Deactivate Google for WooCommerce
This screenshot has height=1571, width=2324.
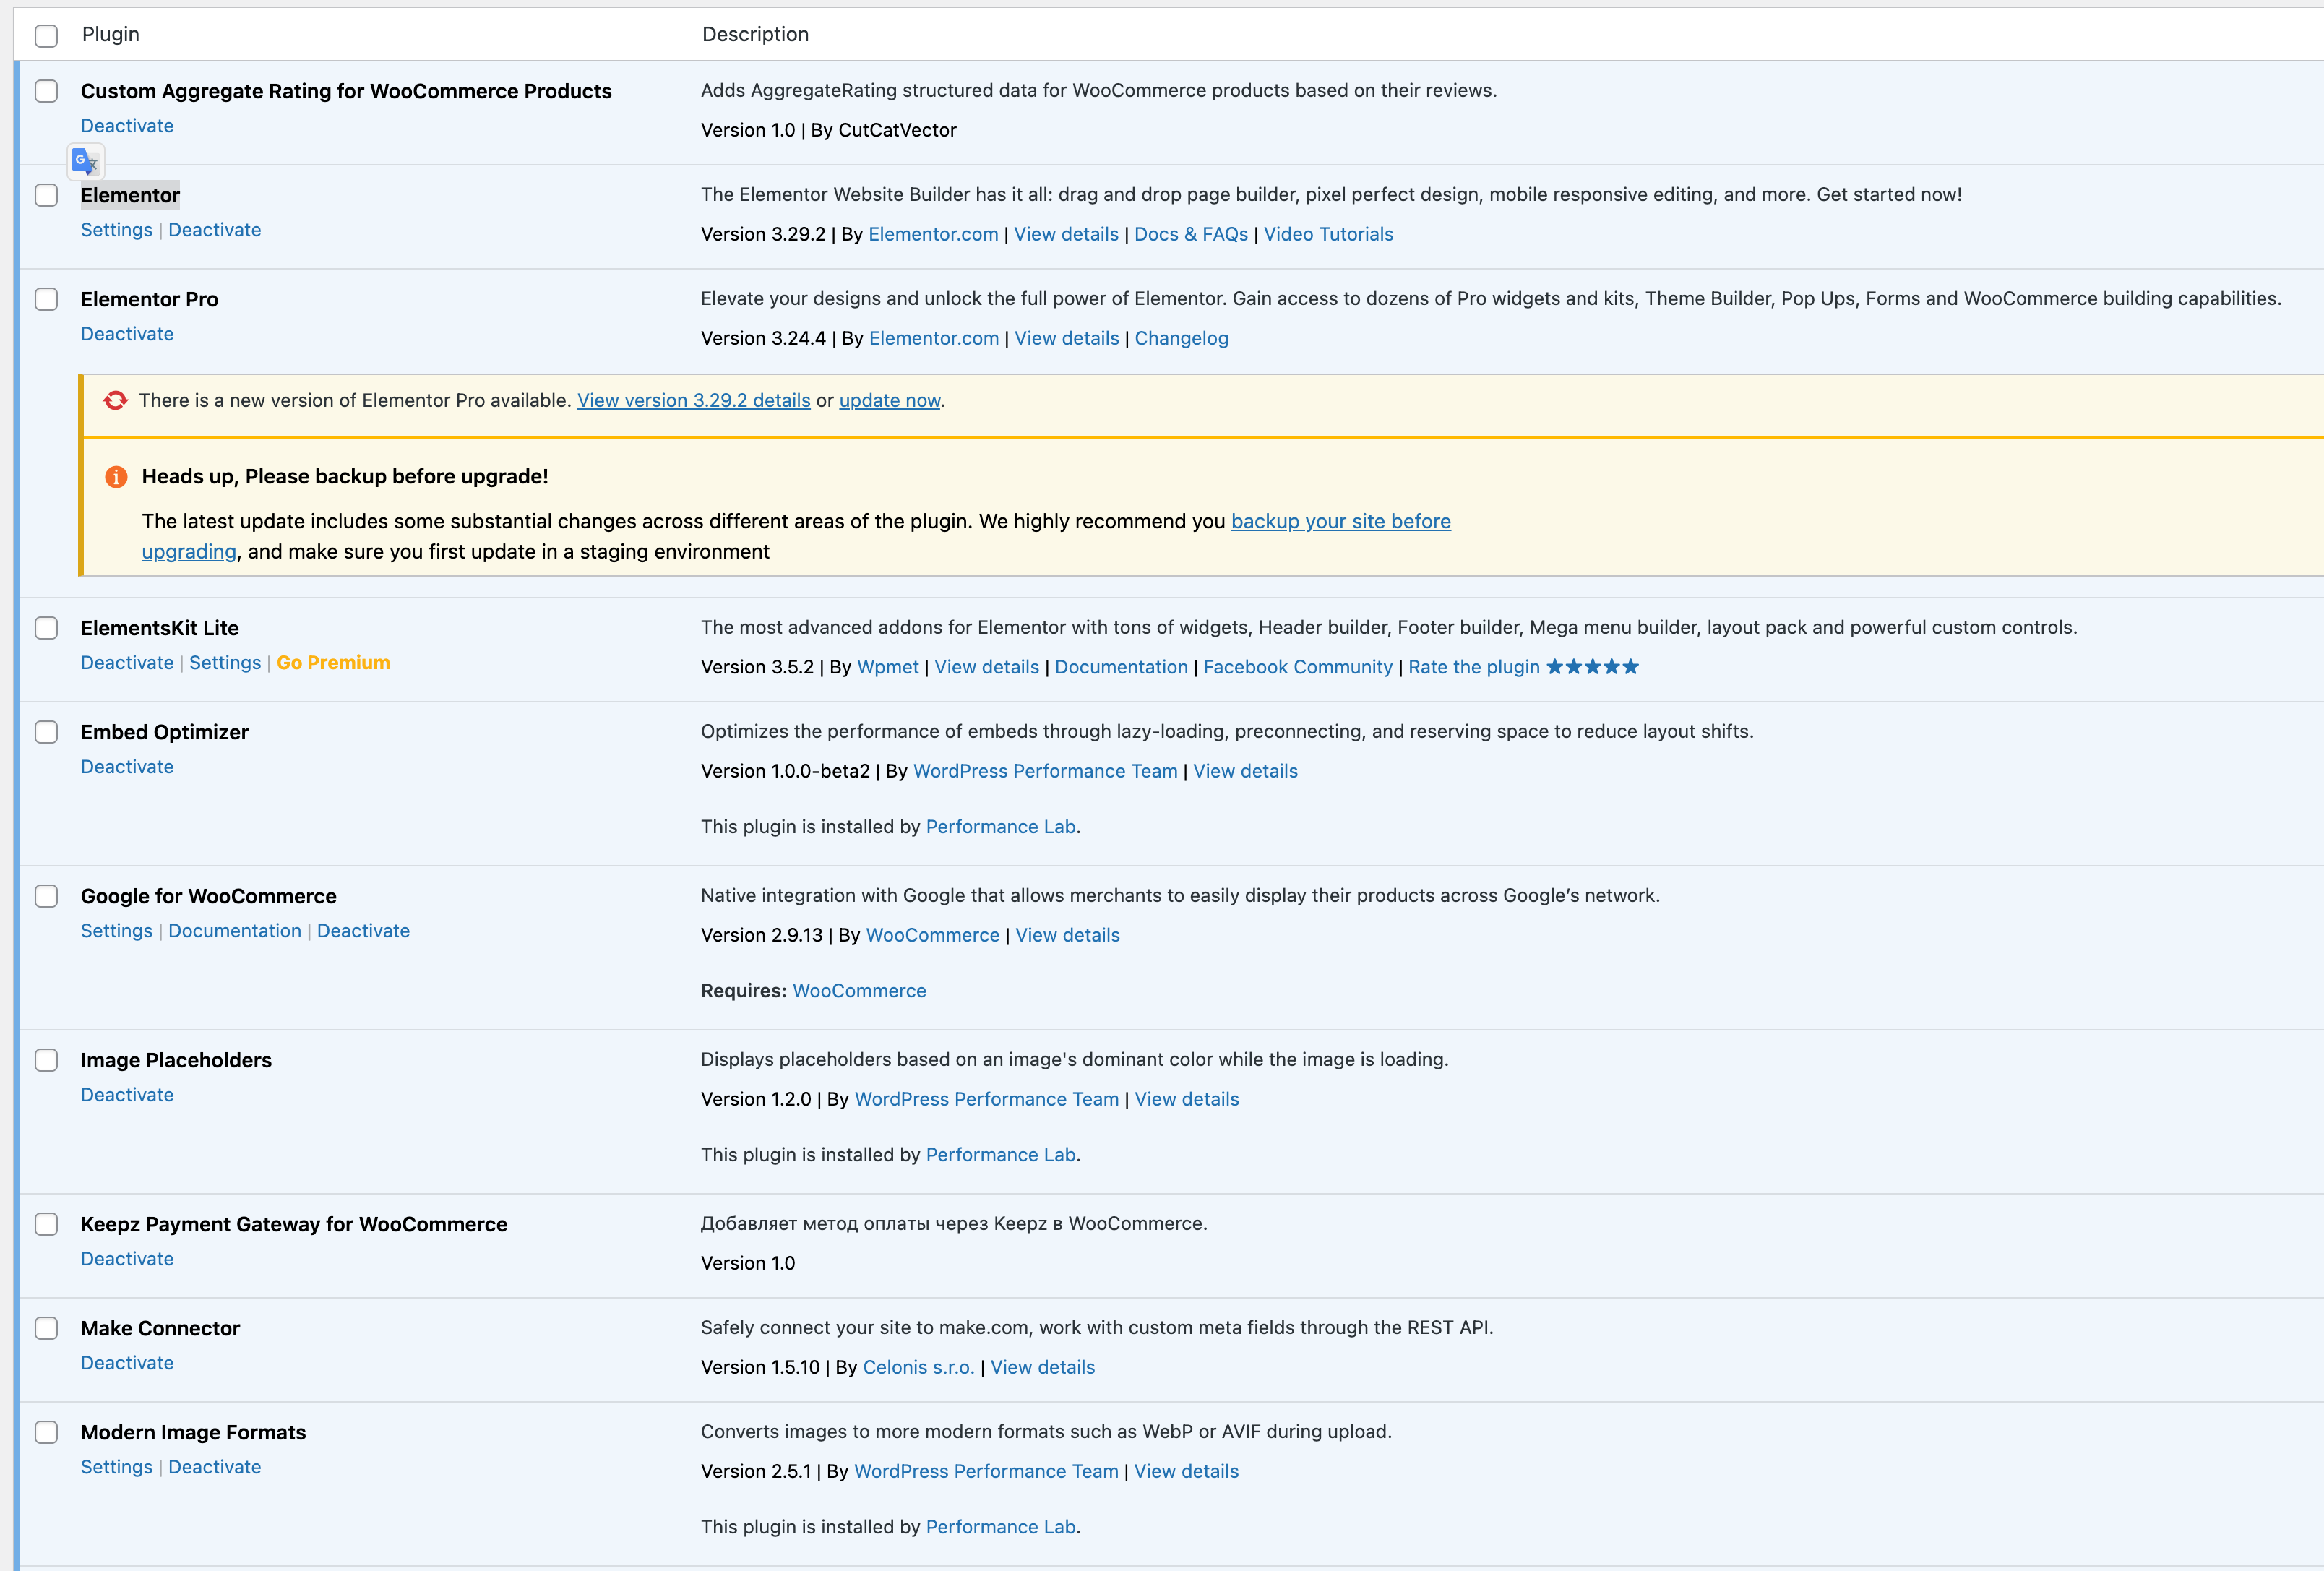[x=363, y=931]
